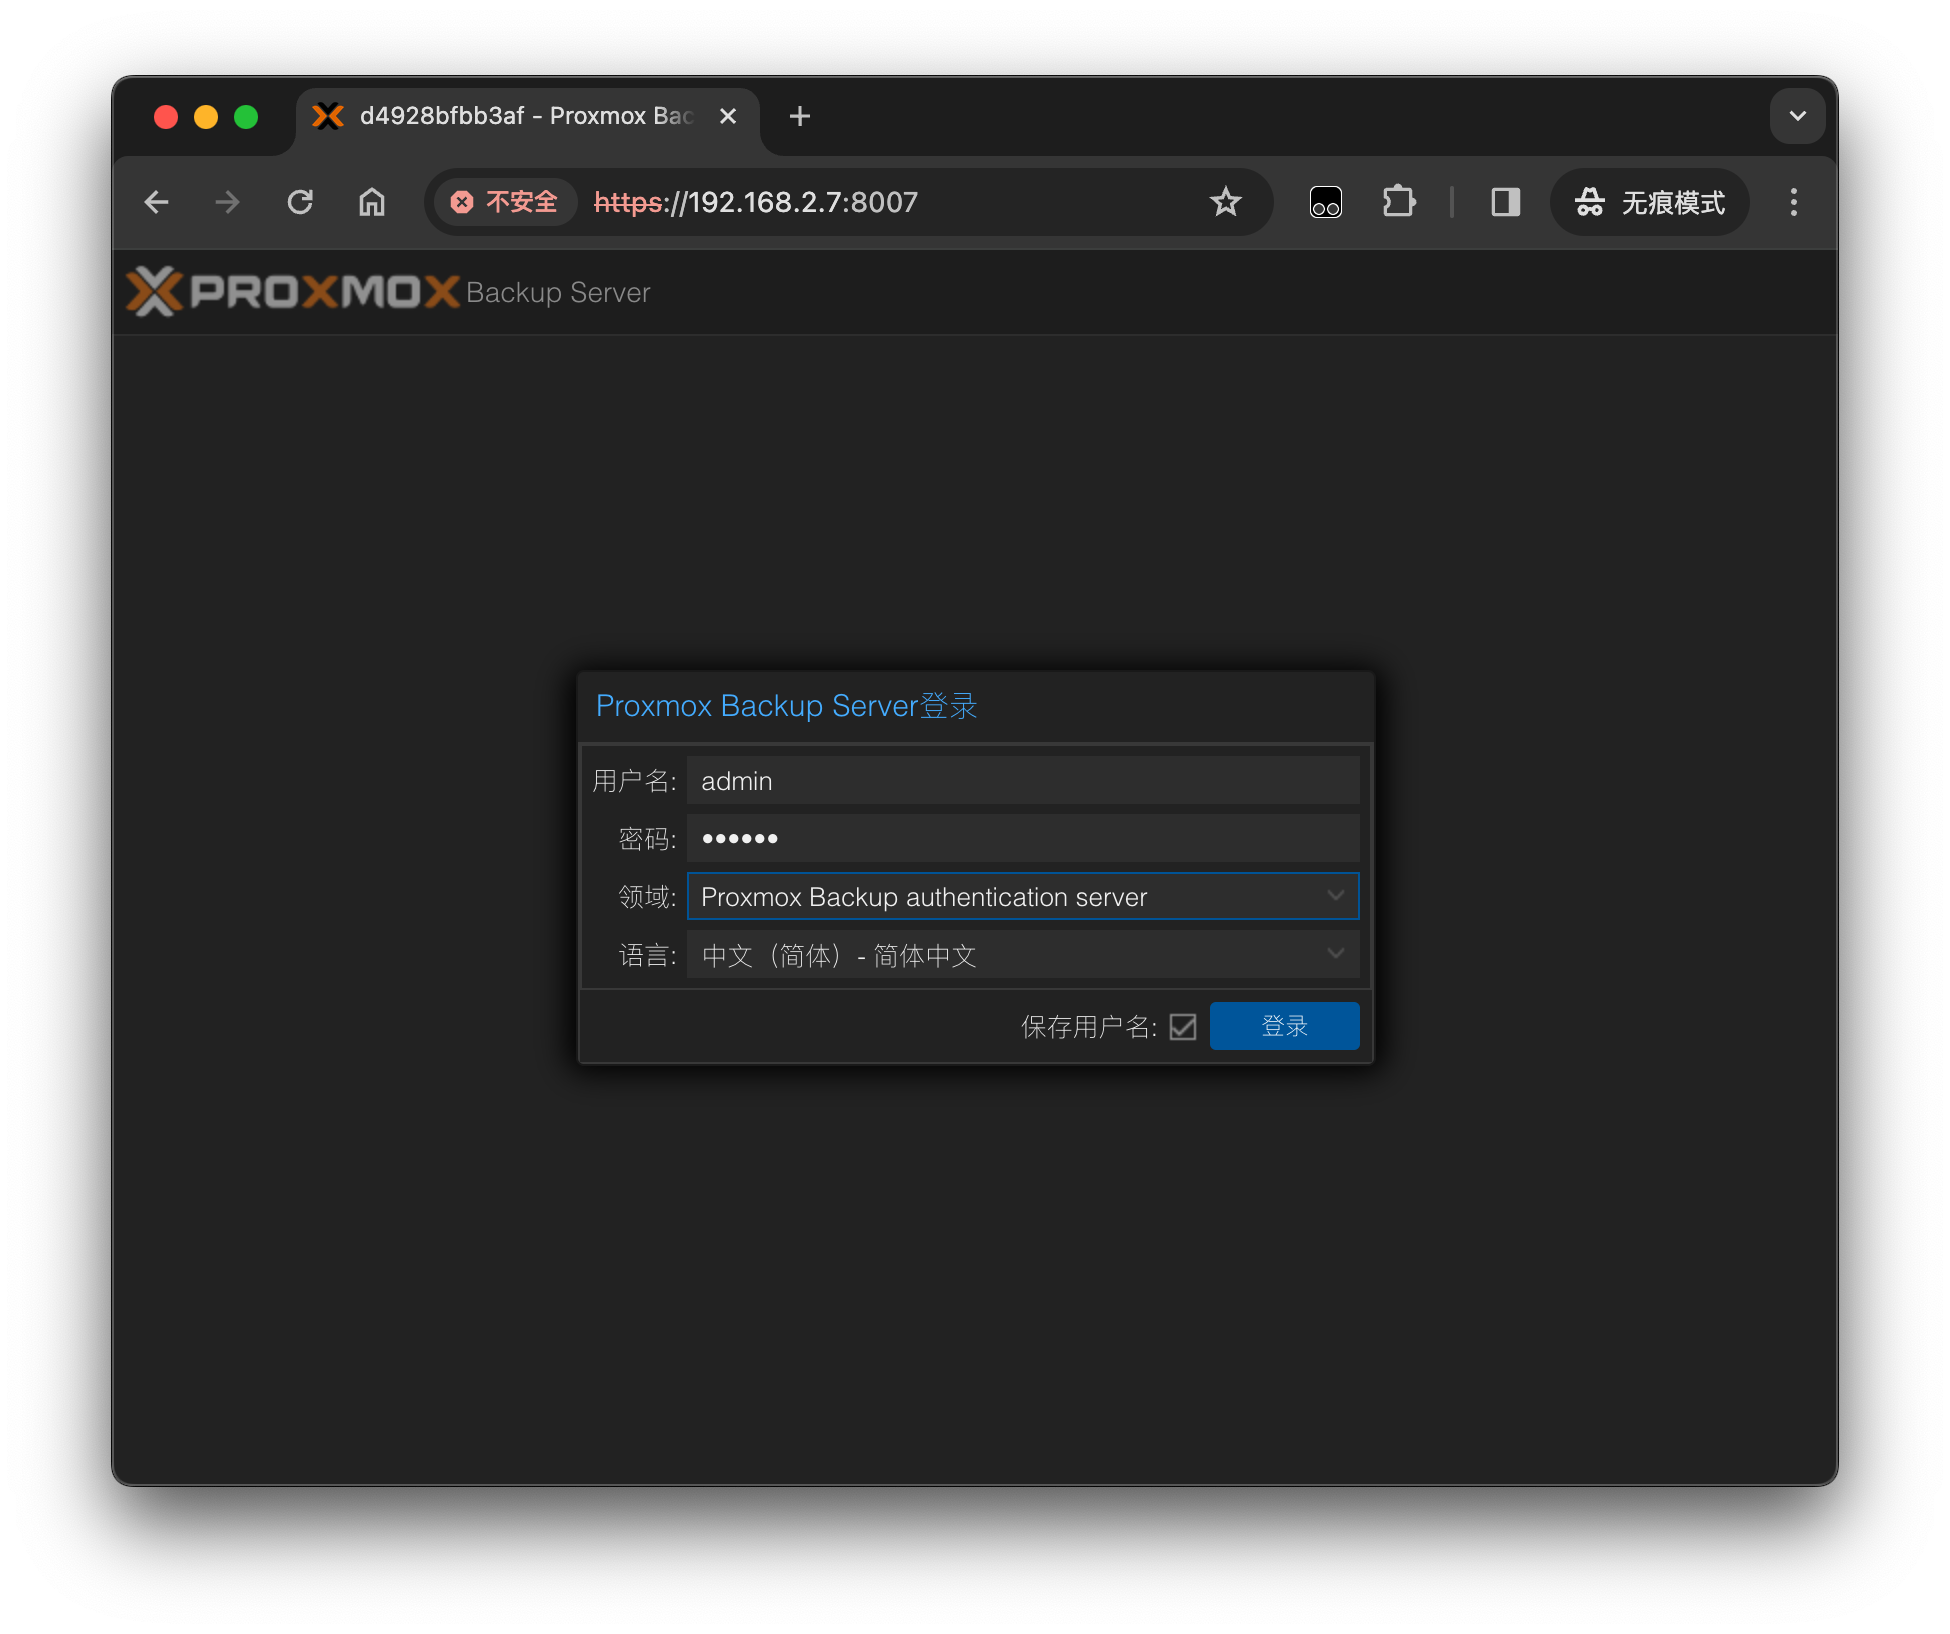
Task: Toggle the 保存用户名 checkbox
Action: point(1183,1026)
